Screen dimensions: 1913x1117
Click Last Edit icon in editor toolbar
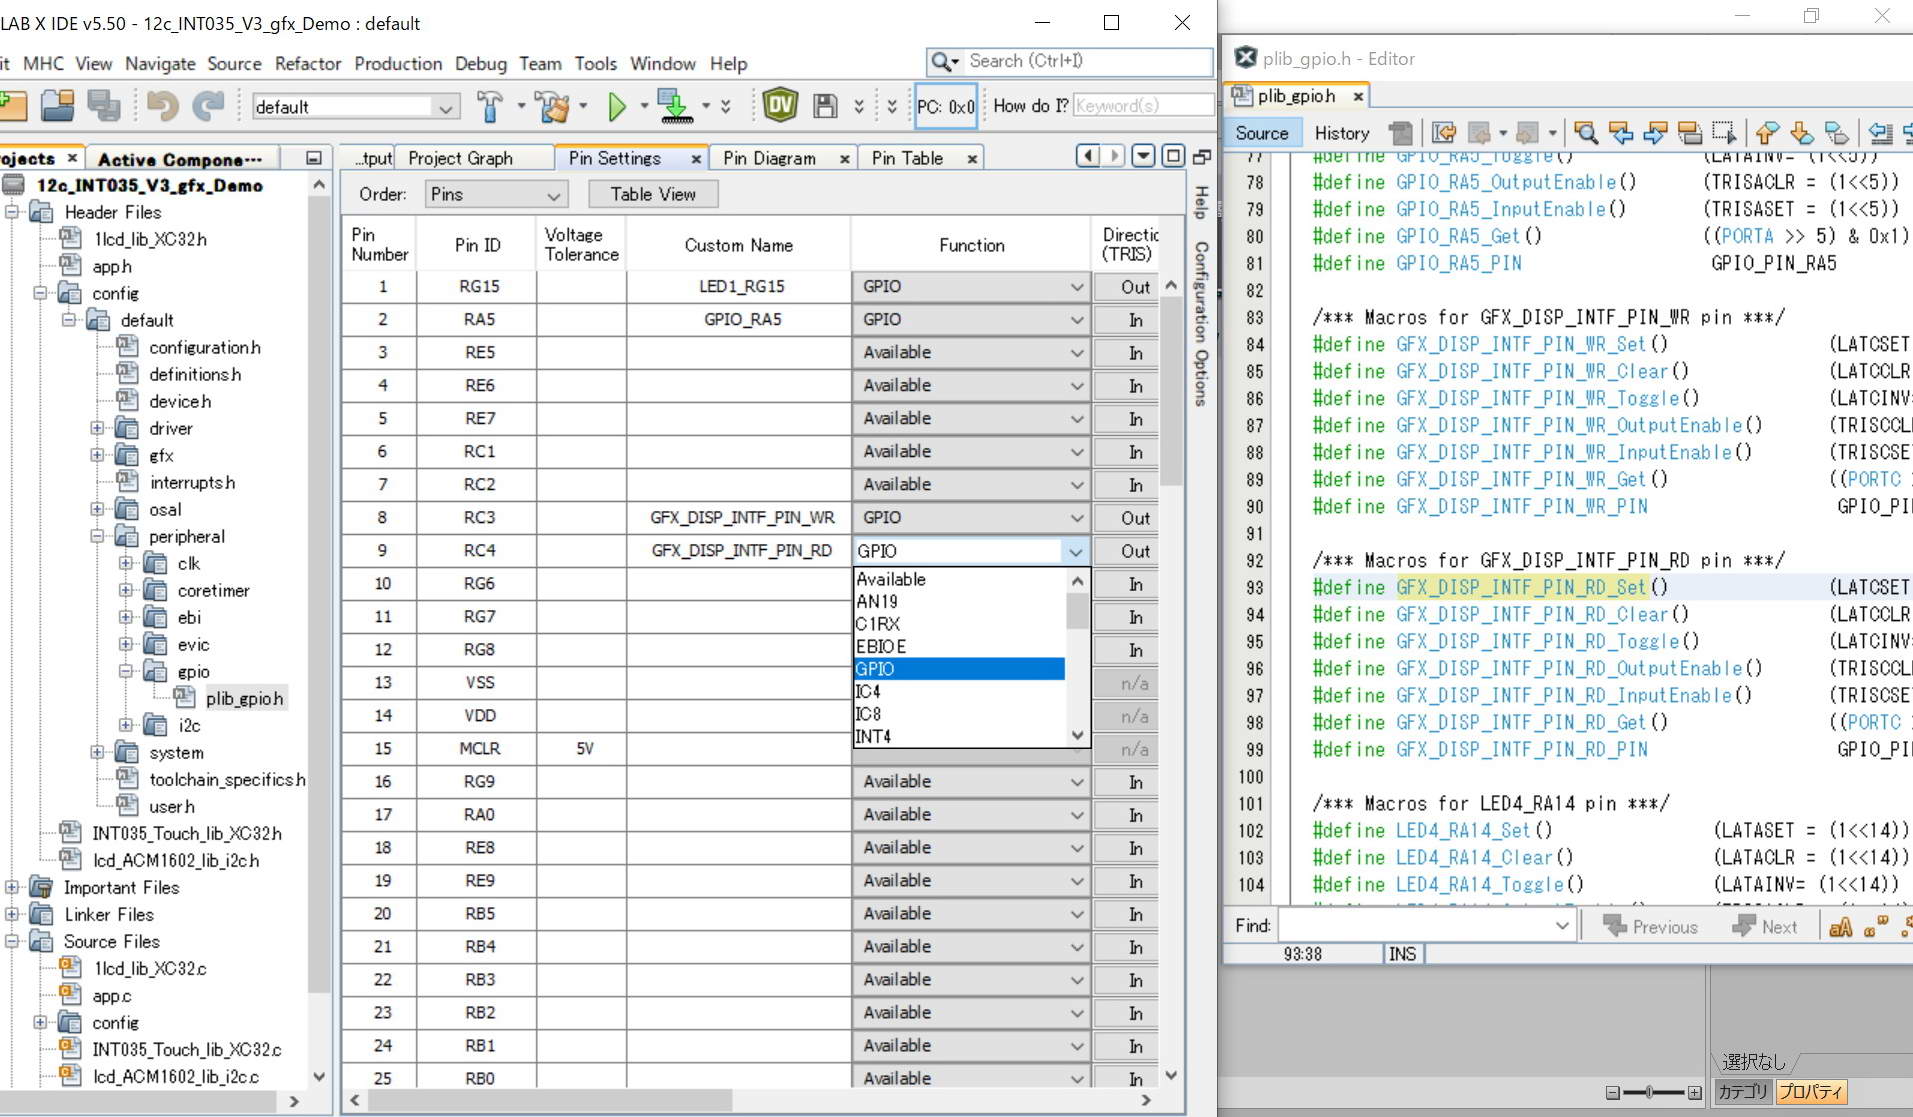(1443, 132)
